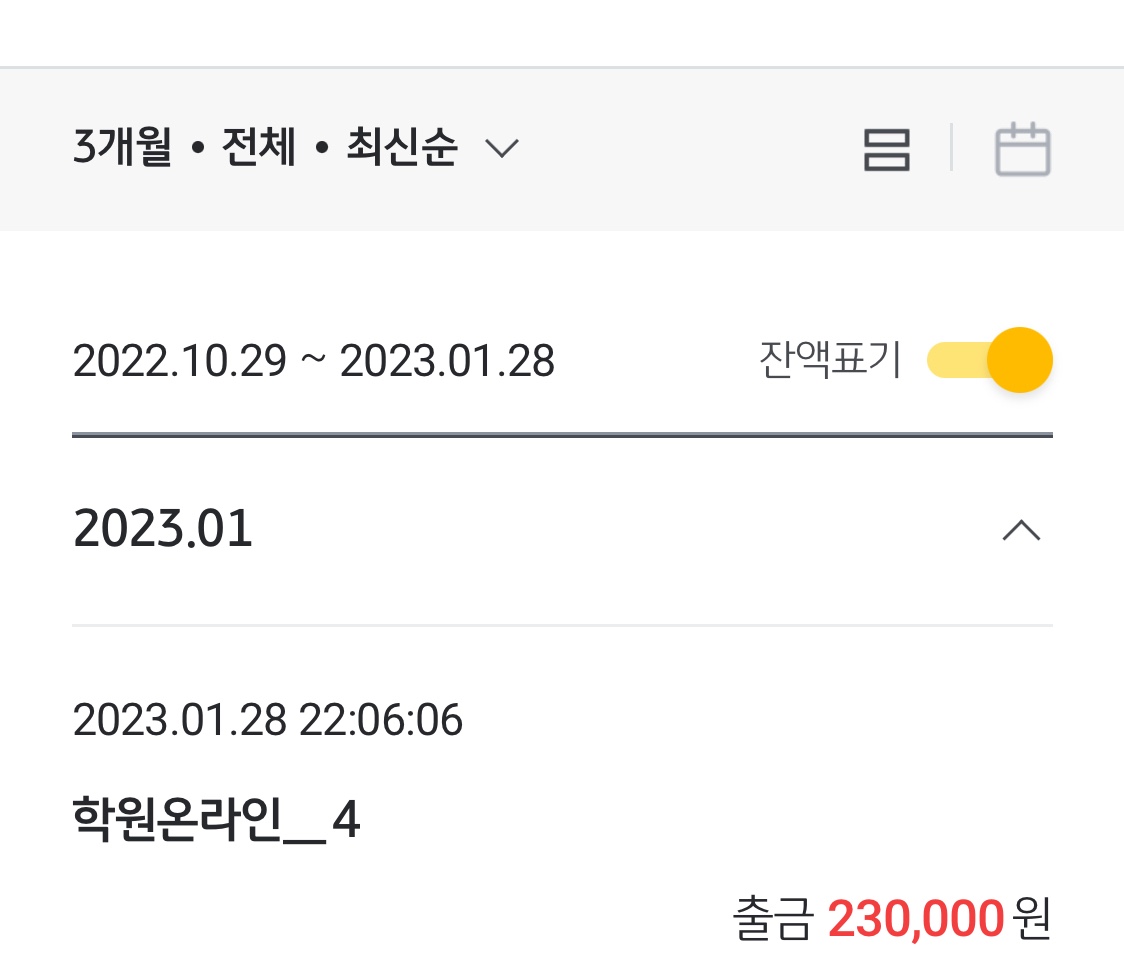Click the tilde between the date range

point(313,361)
